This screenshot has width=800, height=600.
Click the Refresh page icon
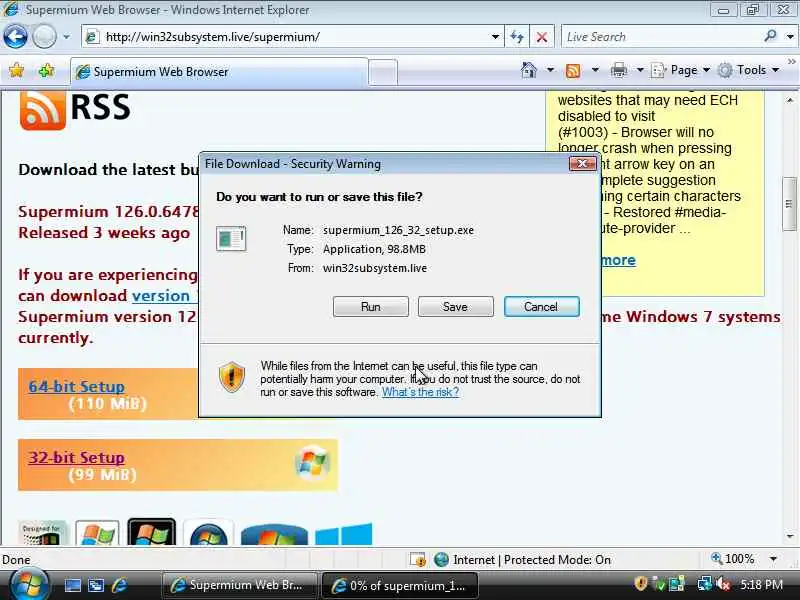[x=517, y=37]
